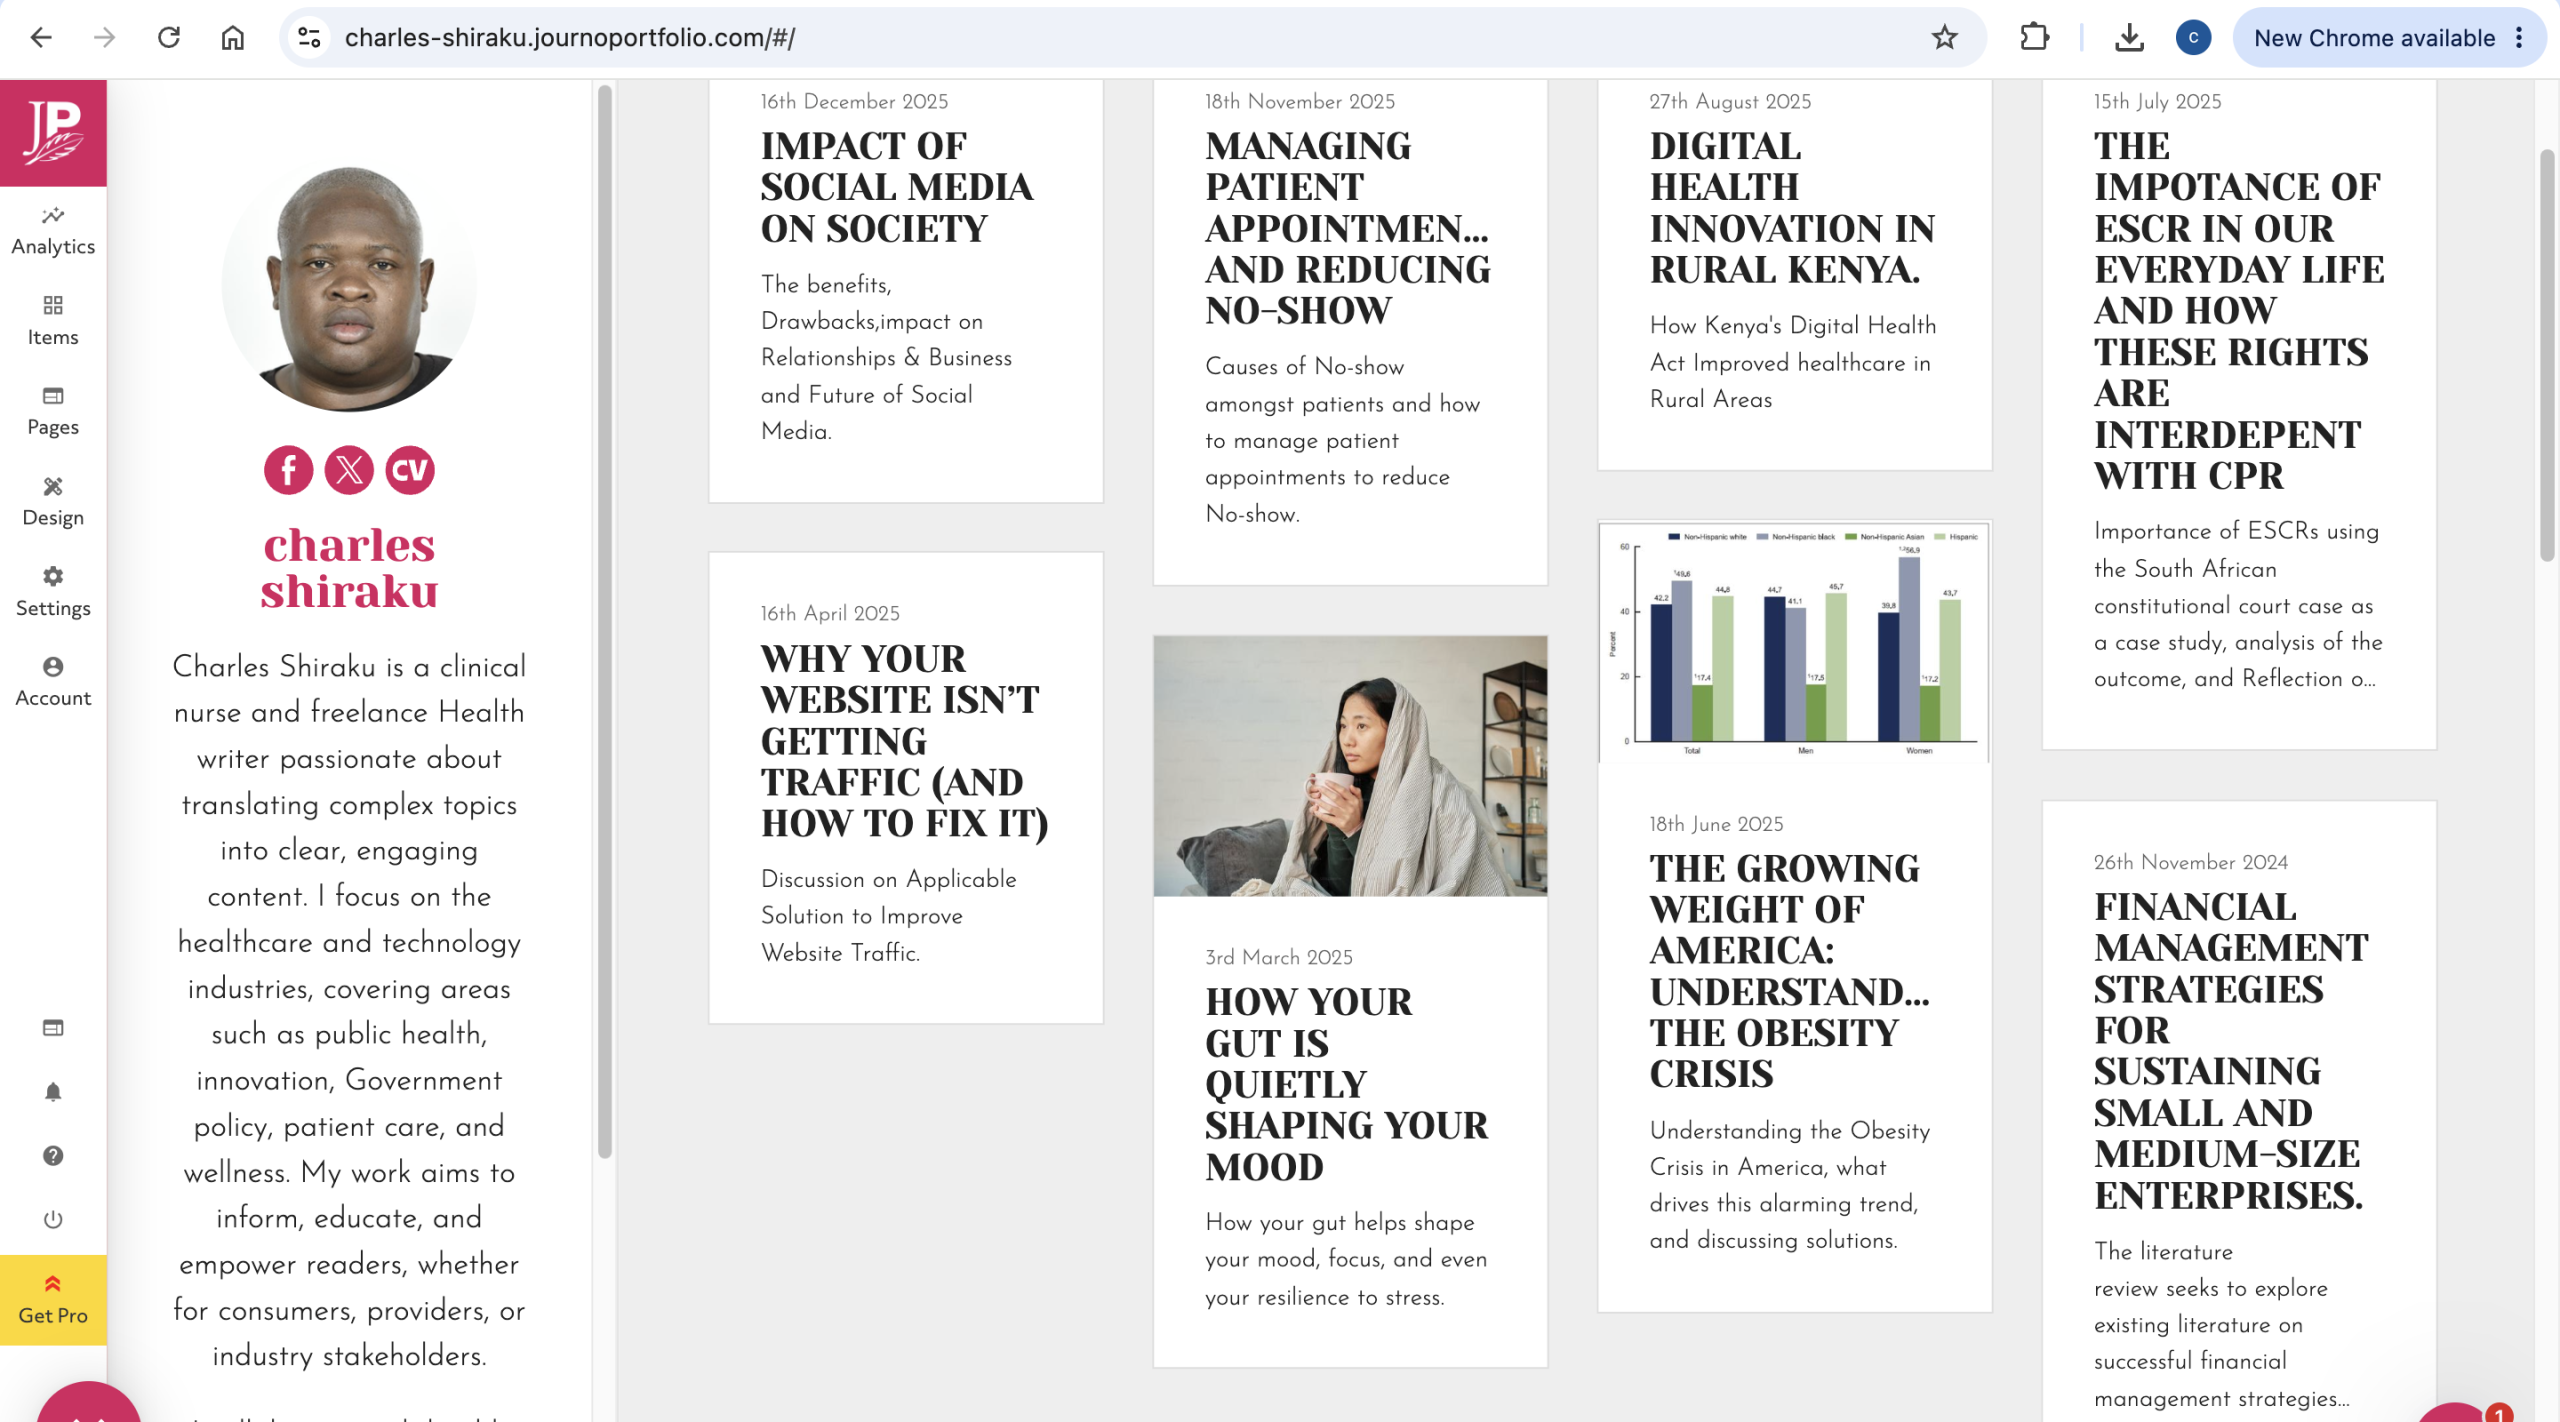Screen dimensions: 2560x1422
Task: Open the New Chrome available menu
Action: tap(2389, 38)
